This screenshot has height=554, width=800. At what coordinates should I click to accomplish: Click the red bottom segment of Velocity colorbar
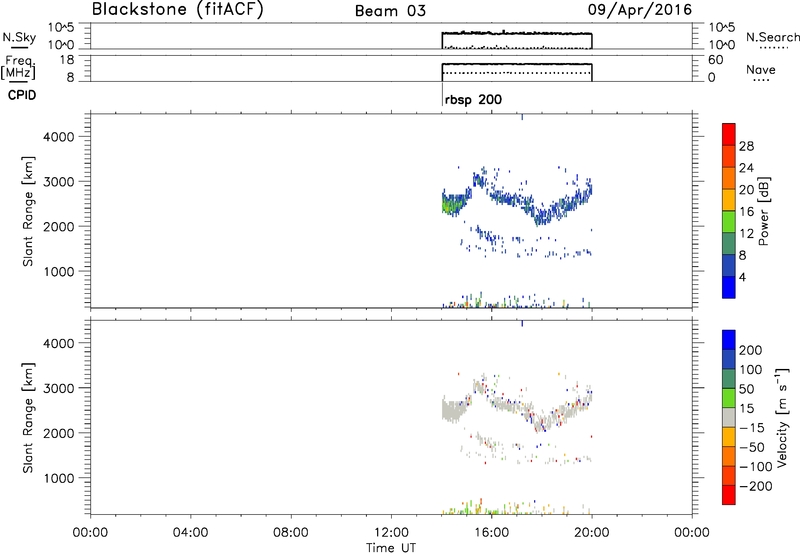click(x=729, y=495)
